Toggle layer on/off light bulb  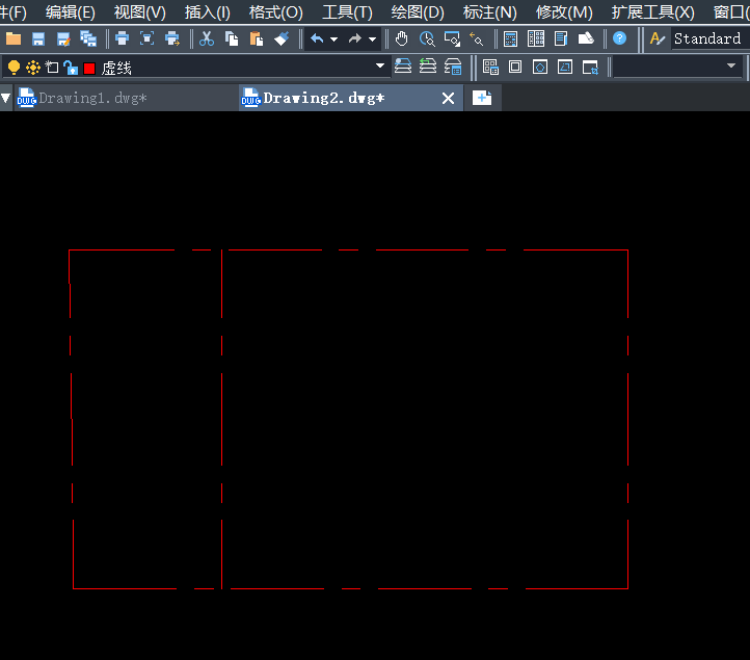(14, 68)
